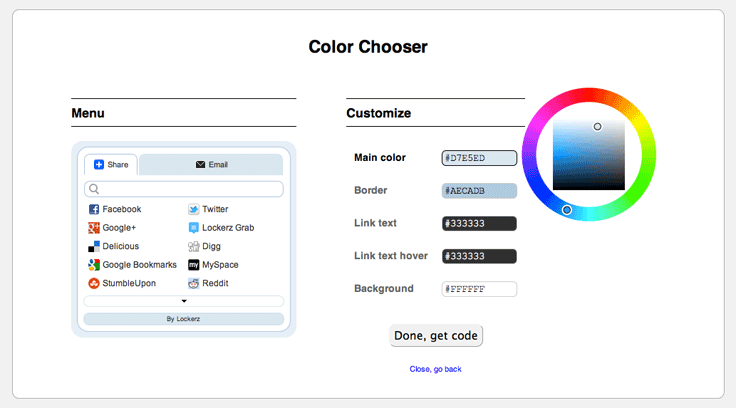
Task: Click the Done, get code button
Action: tap(436, 336)
